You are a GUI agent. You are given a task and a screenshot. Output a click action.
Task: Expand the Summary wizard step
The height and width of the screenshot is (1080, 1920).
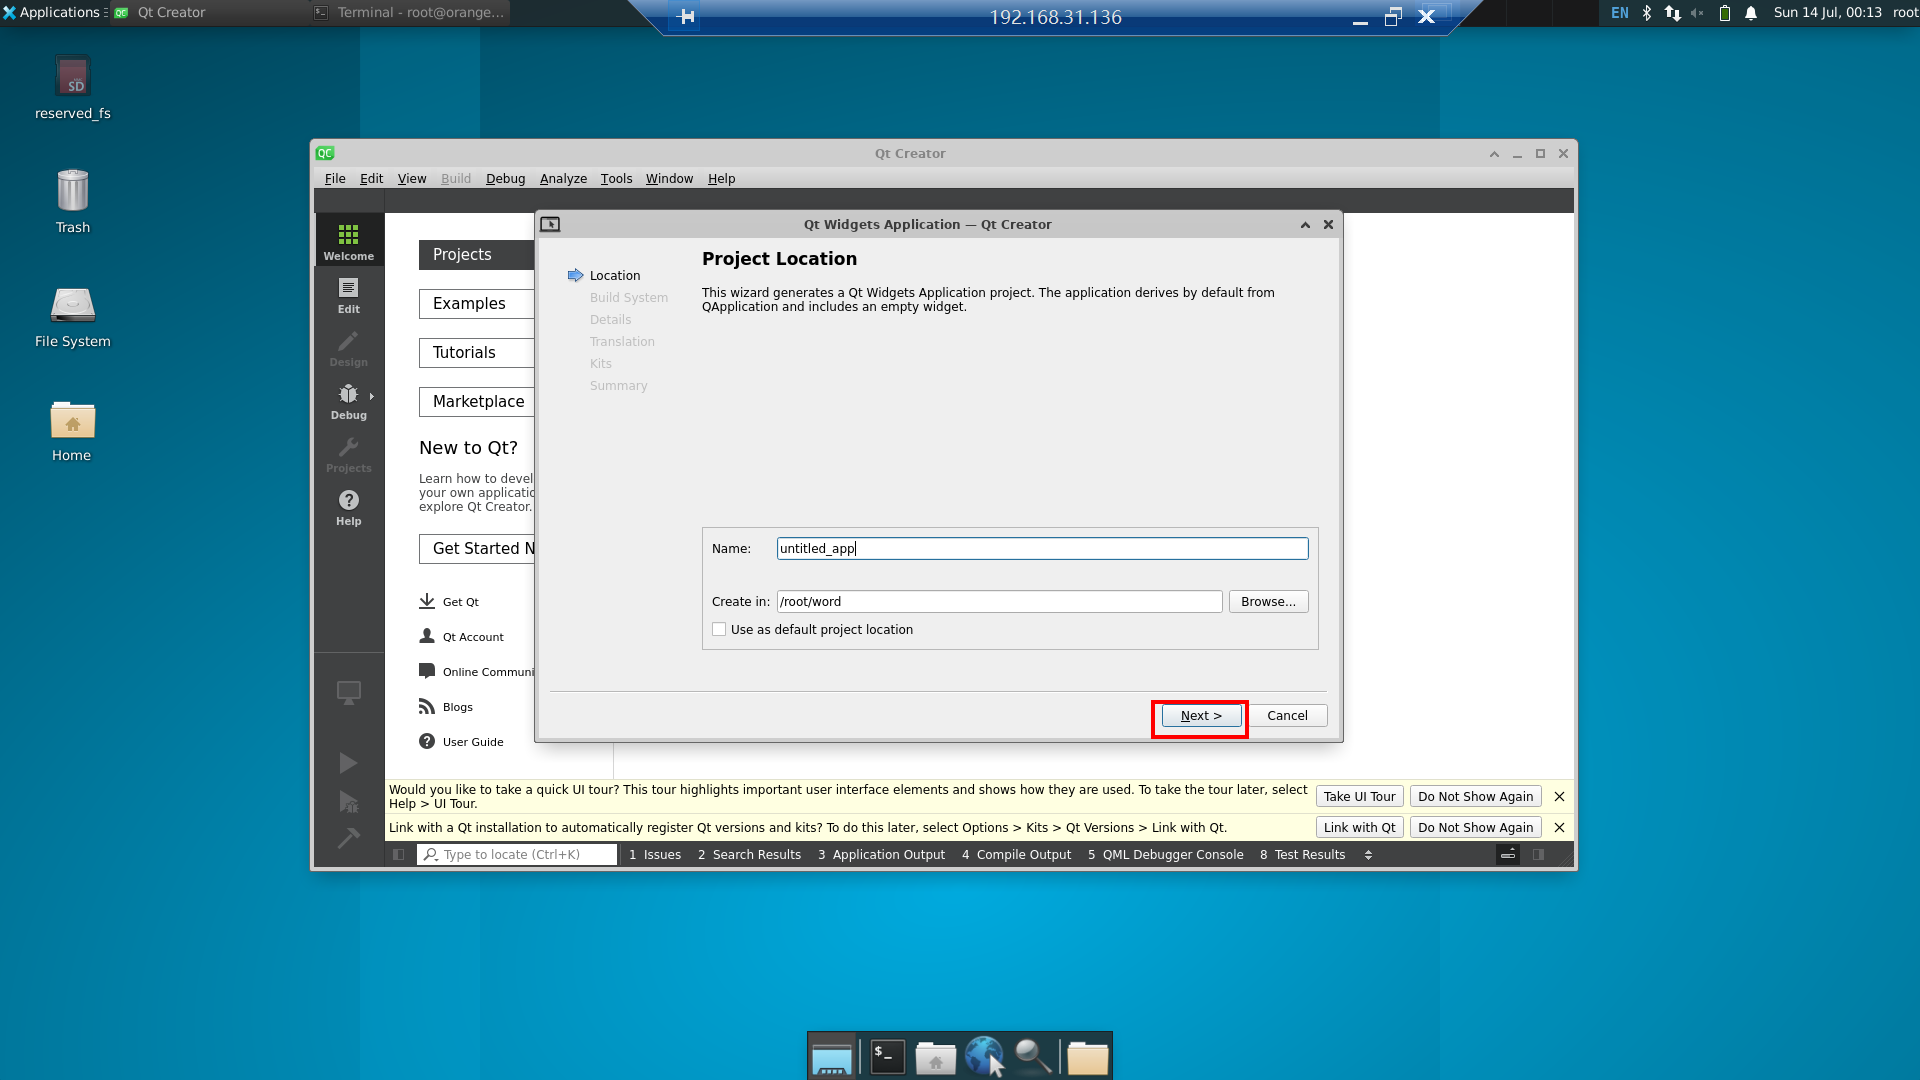tap(617, 384)
